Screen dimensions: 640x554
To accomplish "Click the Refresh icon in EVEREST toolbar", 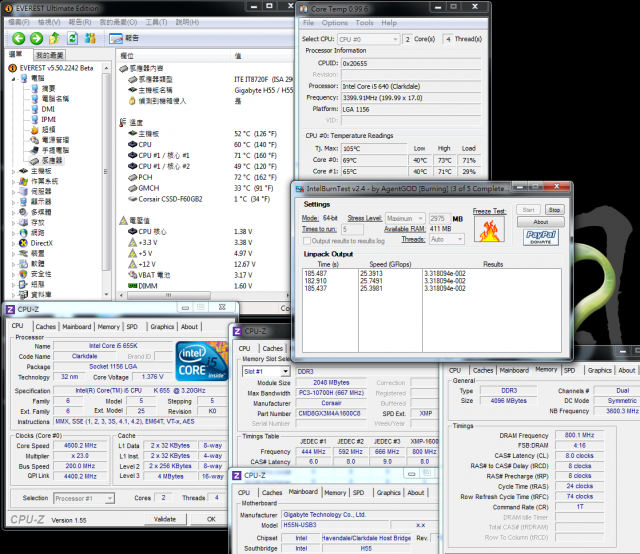I will tap(72, 38).
